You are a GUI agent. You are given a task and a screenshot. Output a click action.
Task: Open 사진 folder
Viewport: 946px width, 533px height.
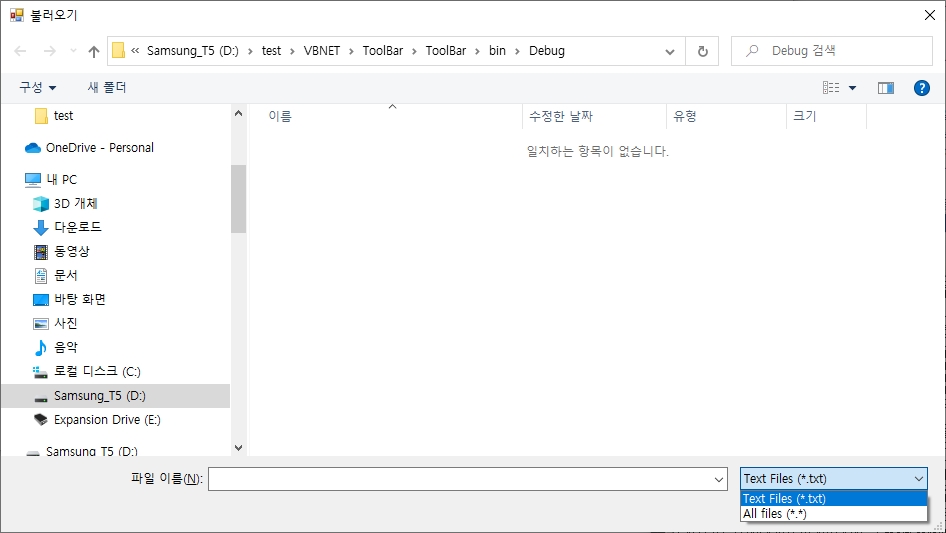[56, 324]
